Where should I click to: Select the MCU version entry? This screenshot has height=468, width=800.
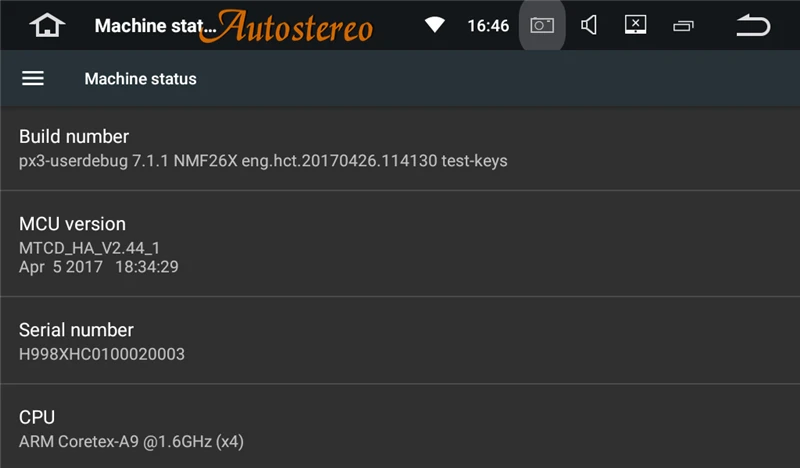(72, 224)
